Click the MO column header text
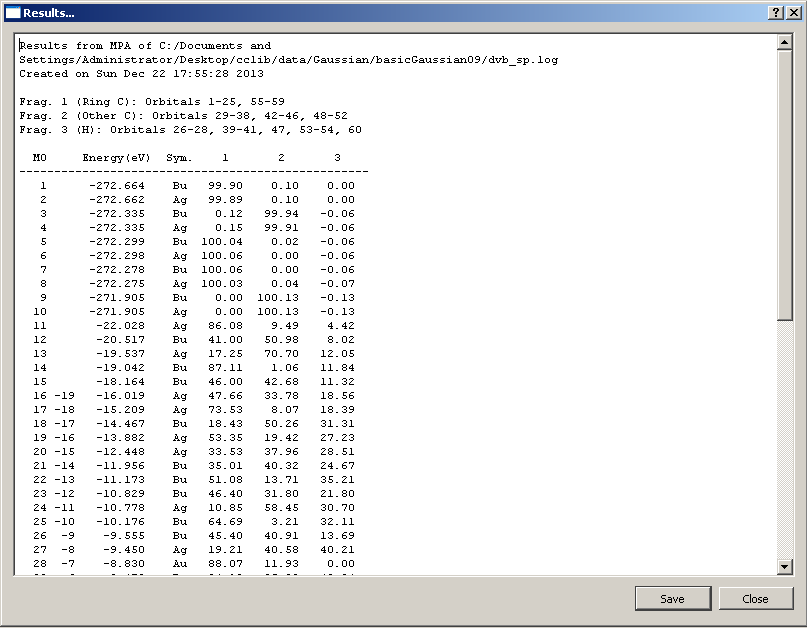This screenshot has height=628, width=807. 40,158
